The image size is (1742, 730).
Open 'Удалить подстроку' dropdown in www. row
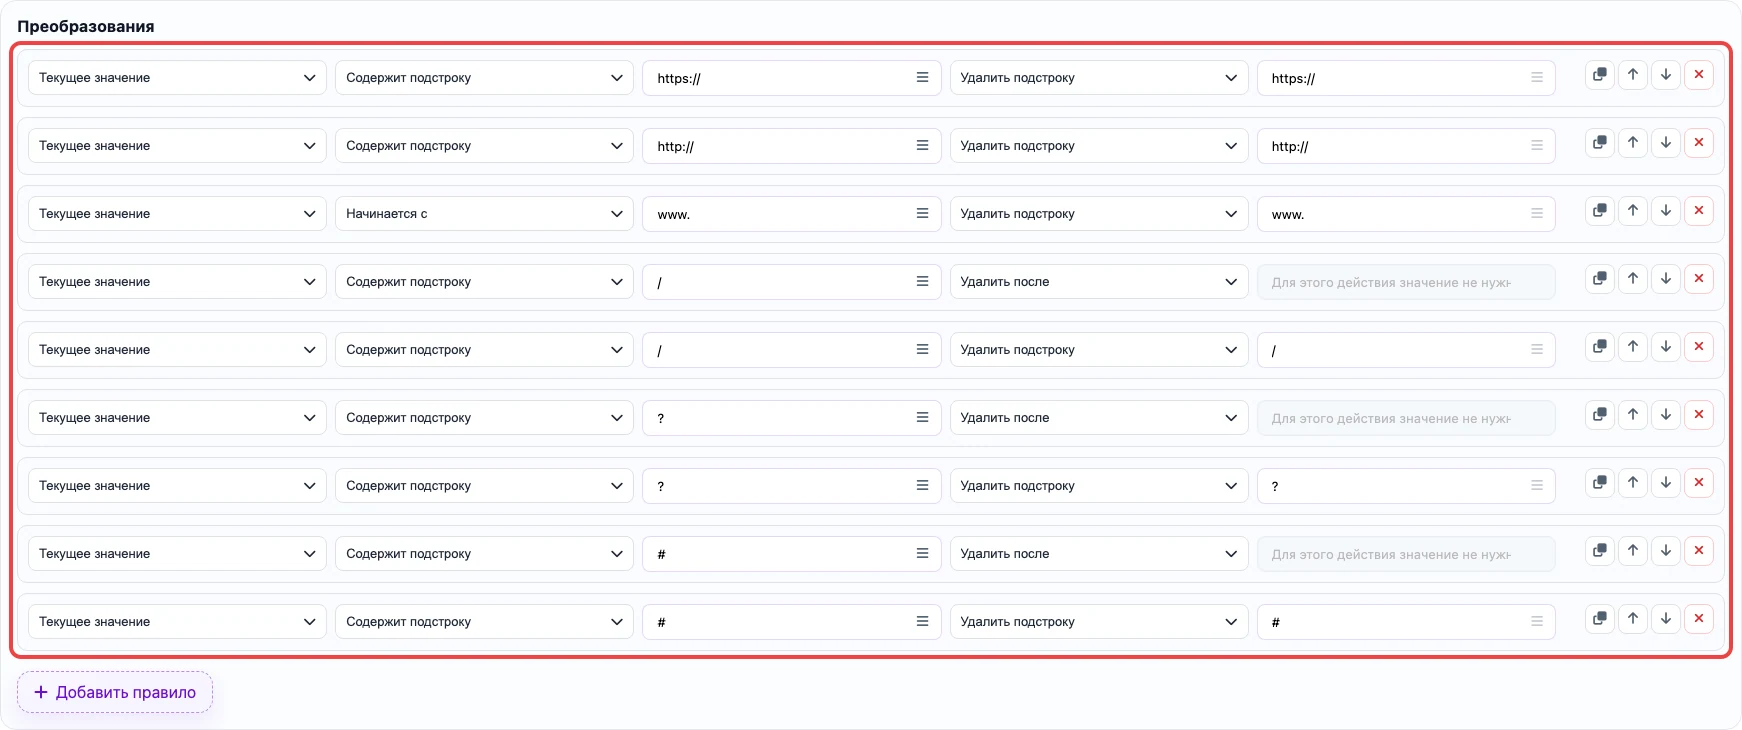[1099, 214]
